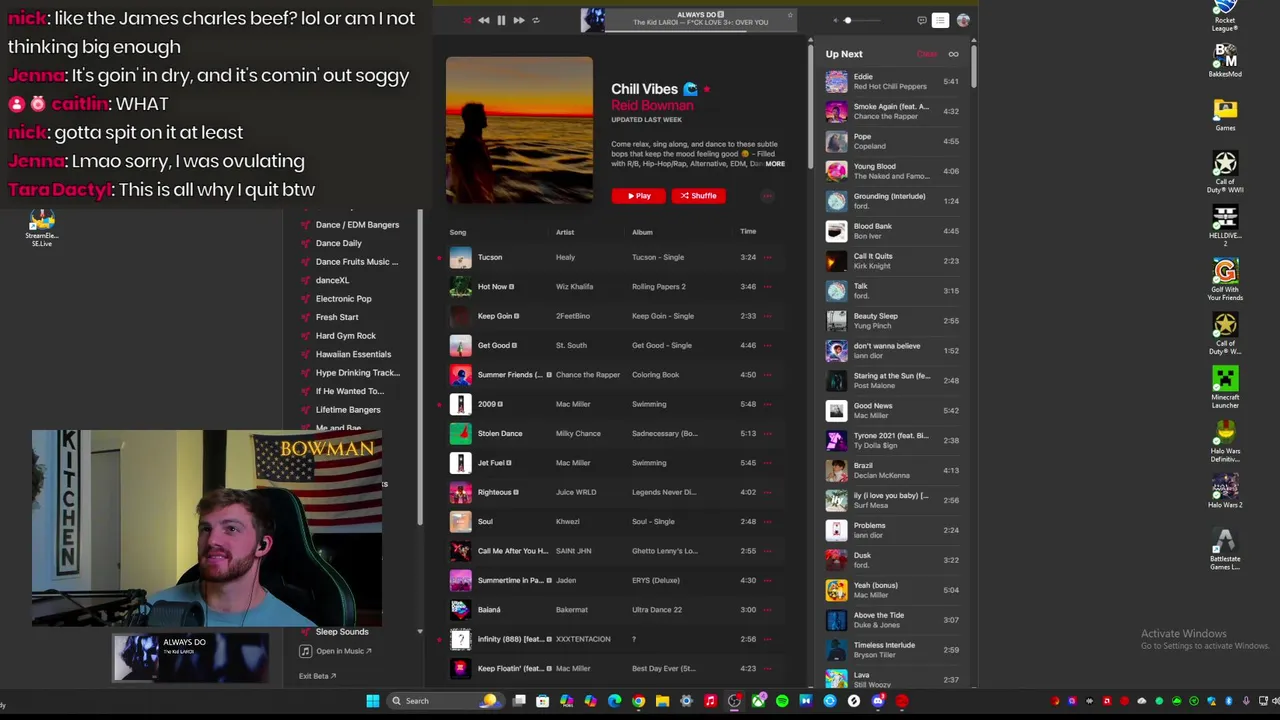Open Hawaiian Essentials playlist
This screenshot has height=720, width=1280.
(353, 354)
